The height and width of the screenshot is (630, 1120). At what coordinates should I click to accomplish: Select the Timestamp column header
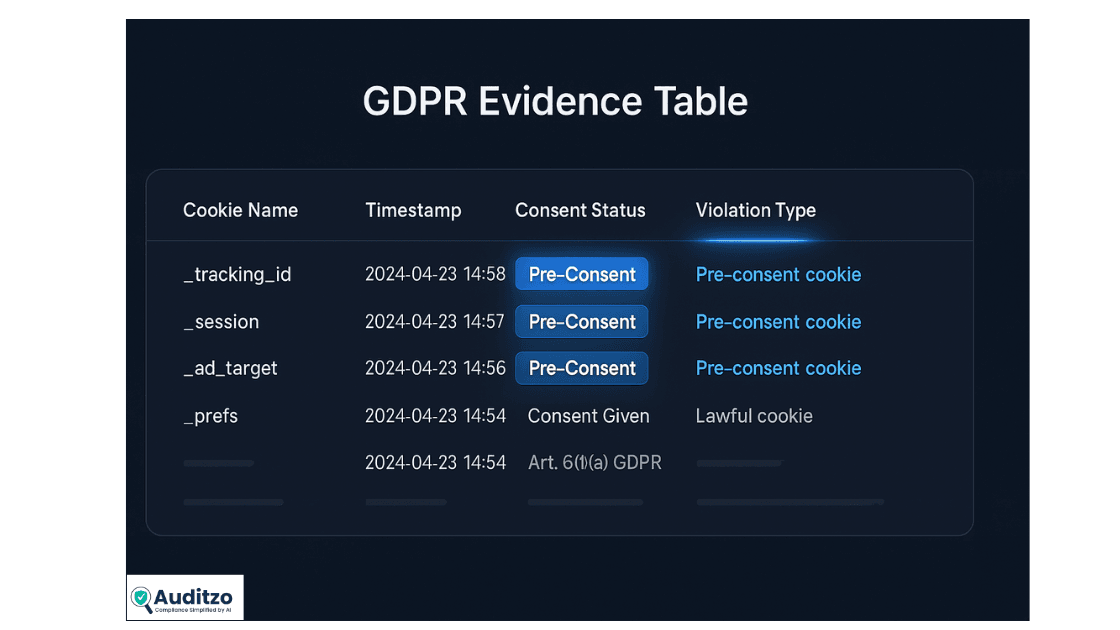(x=413, y=210)
